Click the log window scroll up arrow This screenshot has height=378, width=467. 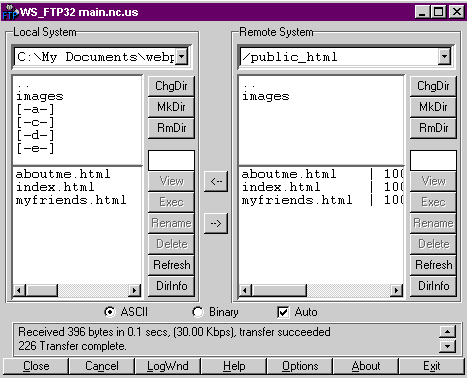pyautogui.click(x=447, y=332)
